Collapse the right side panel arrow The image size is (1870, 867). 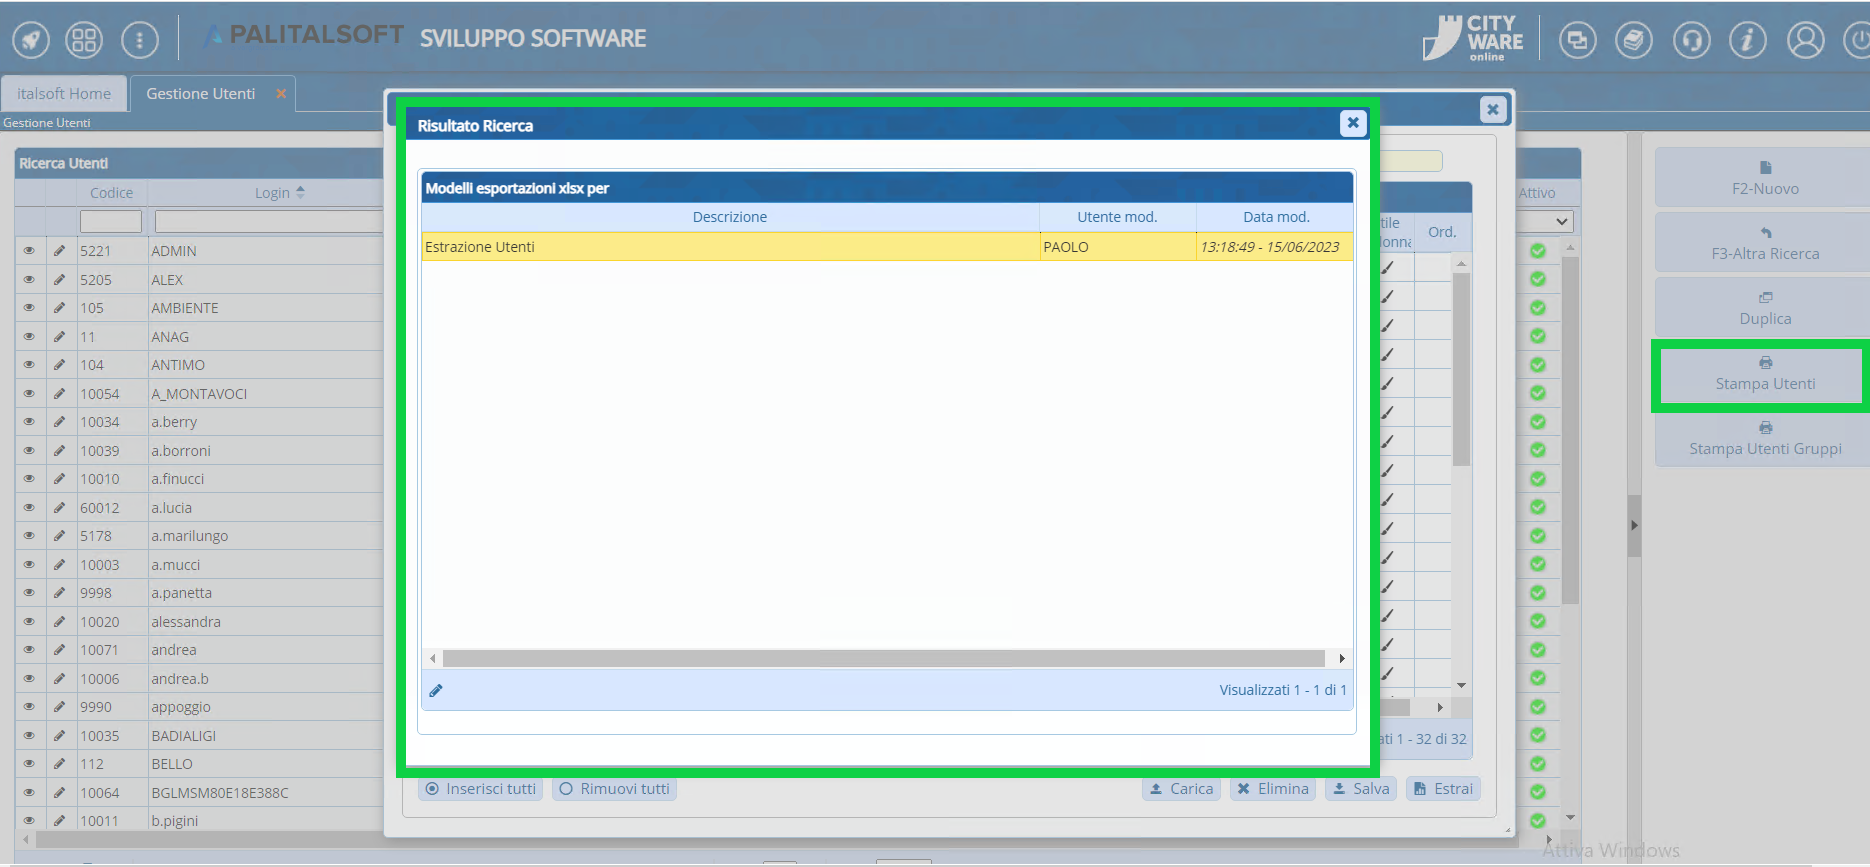click(1634, 525)
